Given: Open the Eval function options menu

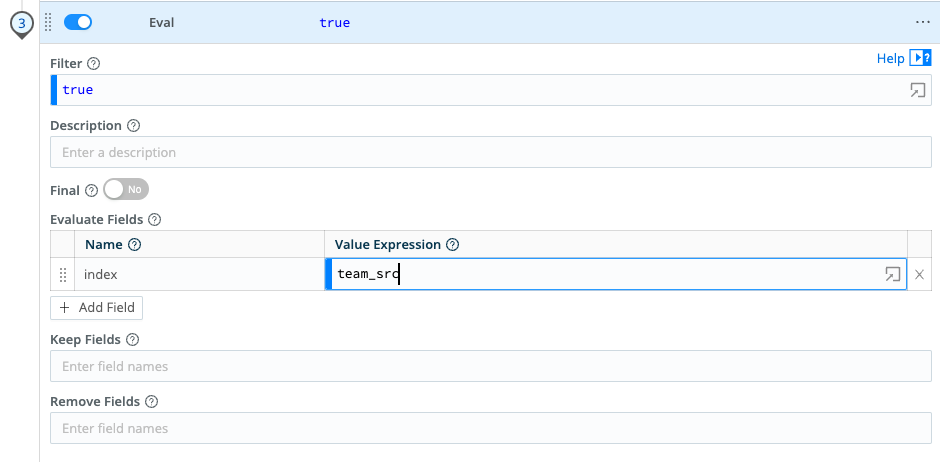Looking at the screenshot, I should 922,22.
